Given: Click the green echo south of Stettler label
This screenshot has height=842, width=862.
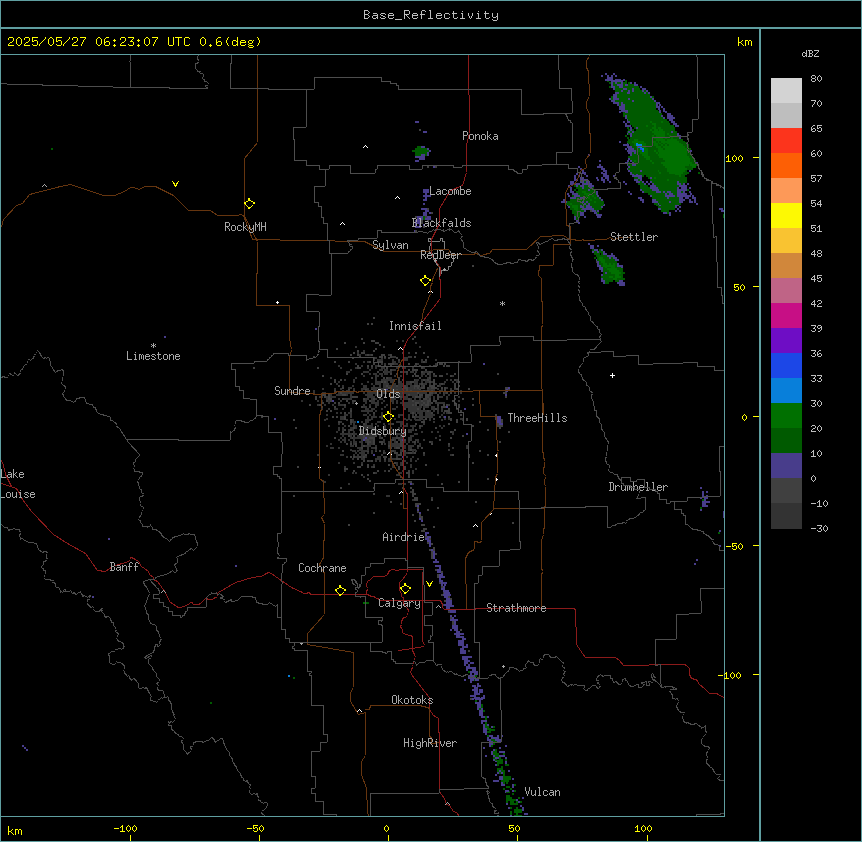Looking at the screenshot, I should [609, 265].
